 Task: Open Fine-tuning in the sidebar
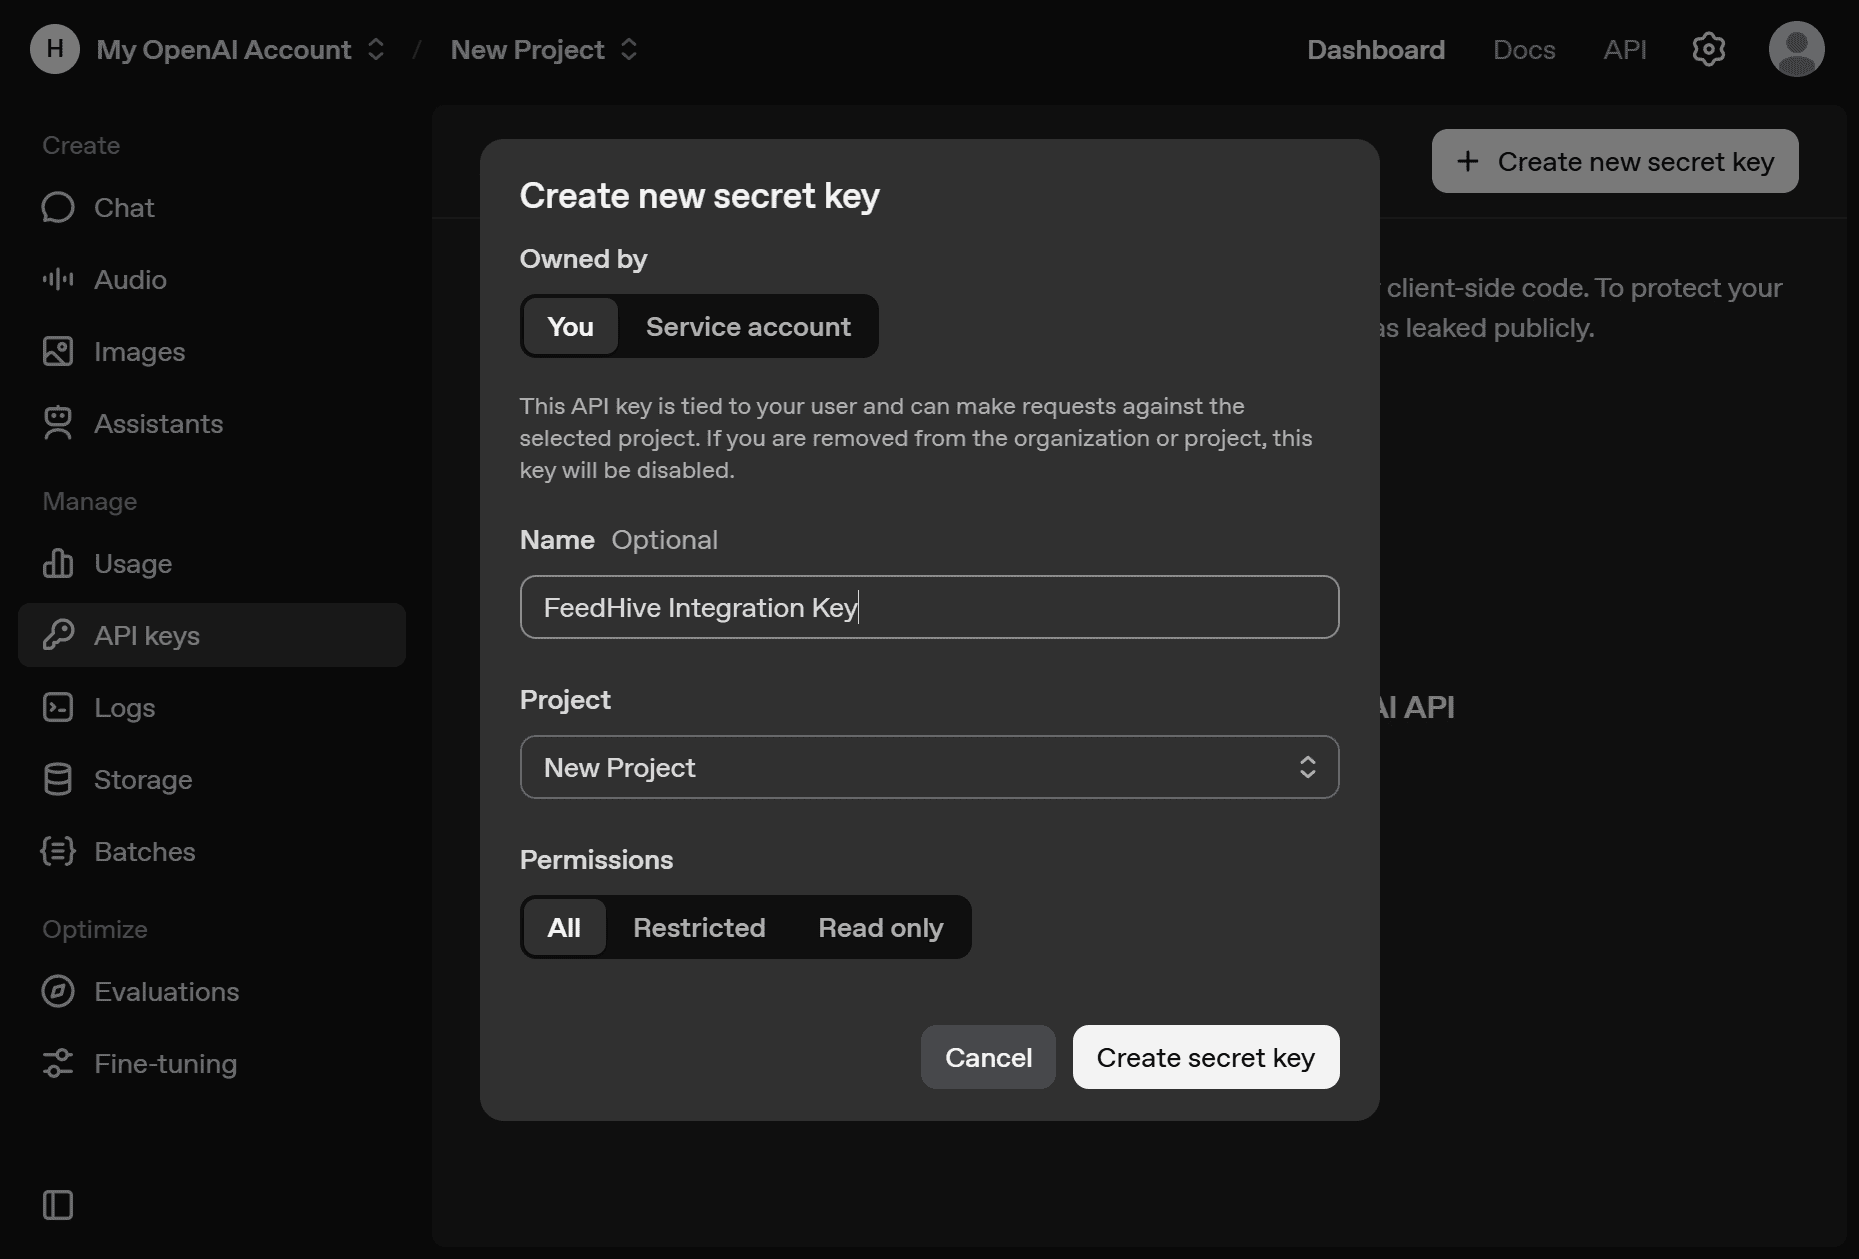[x=212, y=1063]
